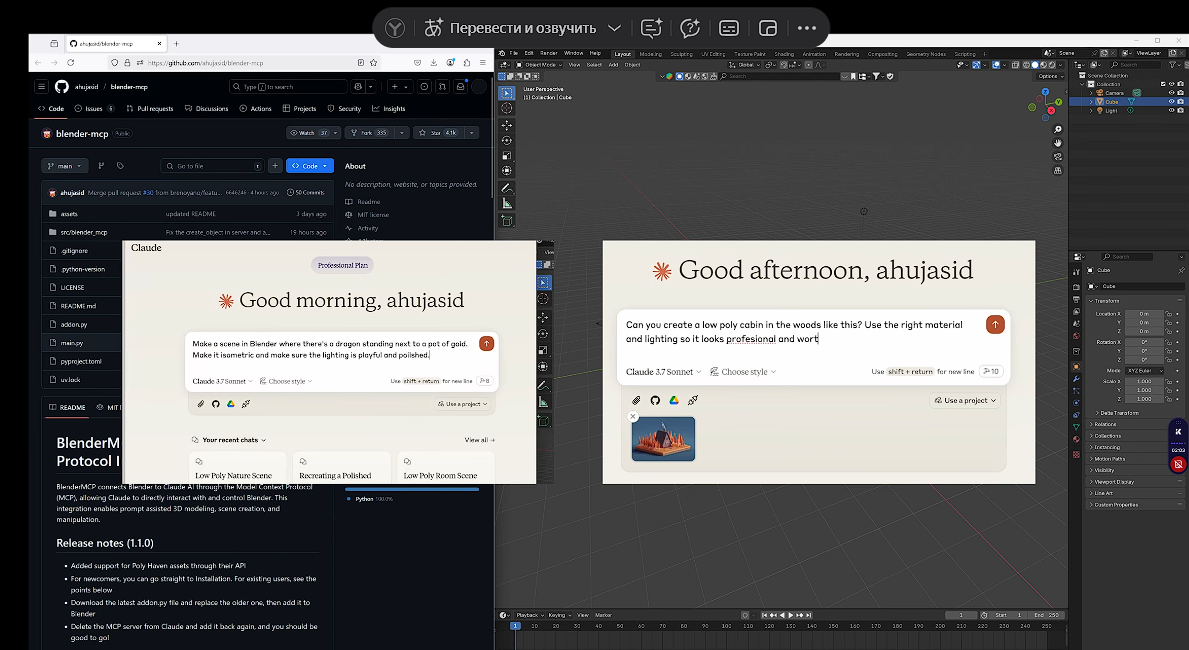
Task: Click the Google Drive icon in right Claude window
Action: click(x=673, y=400)
